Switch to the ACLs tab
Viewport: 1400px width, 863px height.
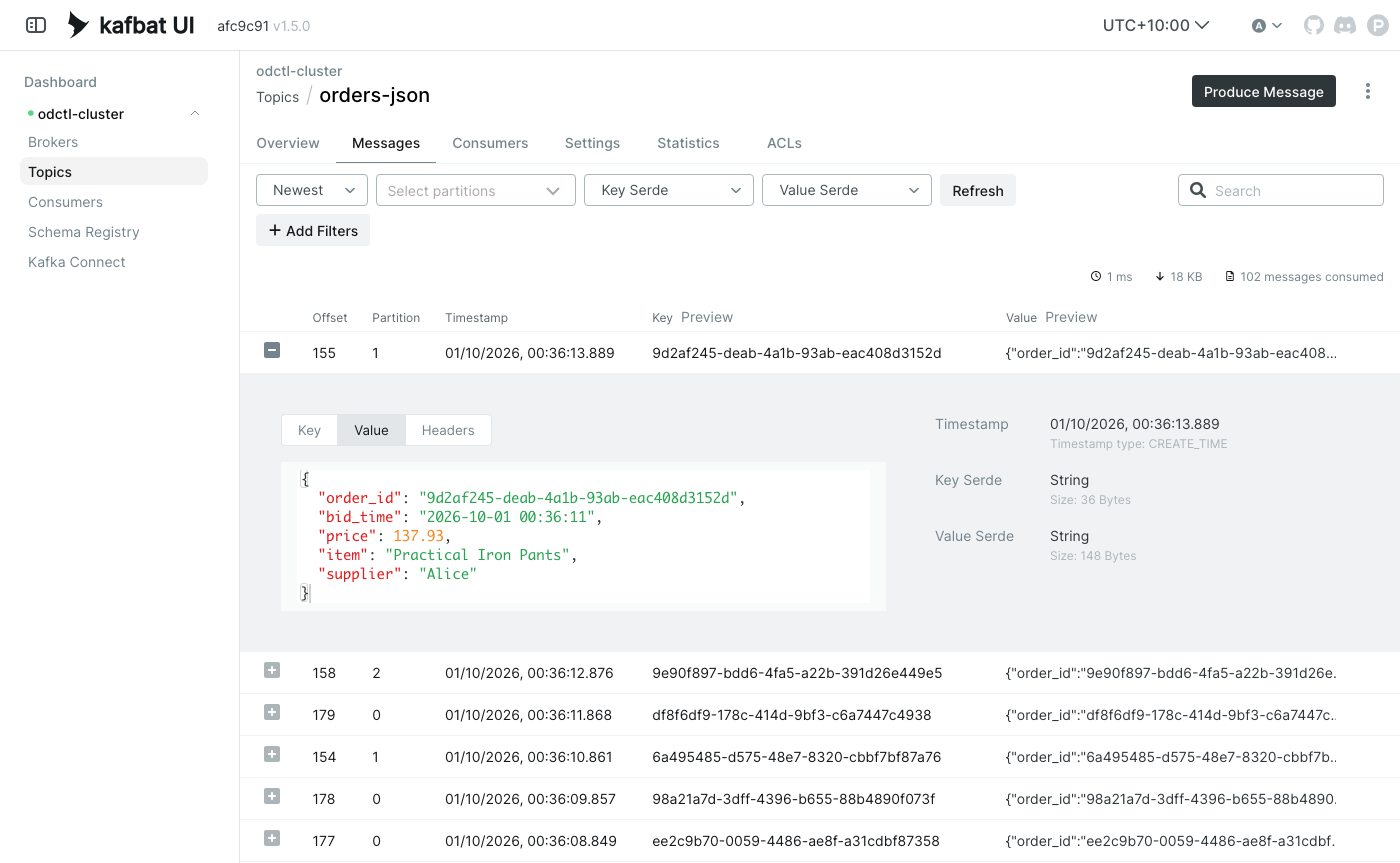784,143
